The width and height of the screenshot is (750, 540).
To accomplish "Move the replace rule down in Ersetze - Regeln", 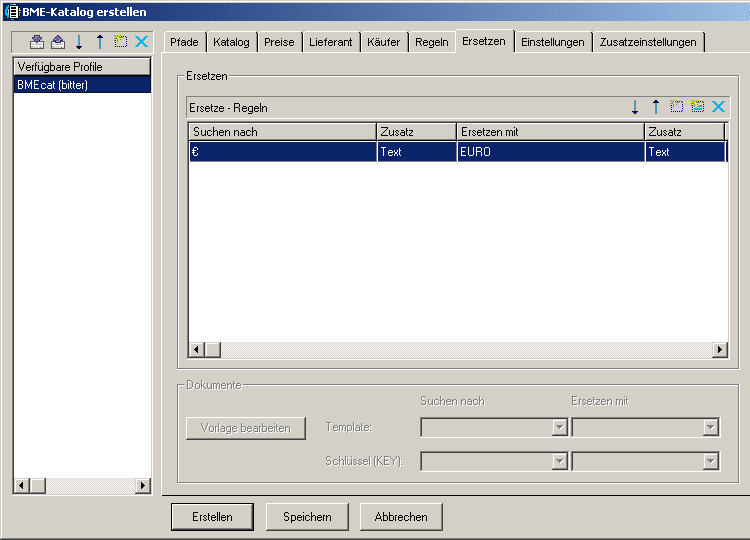I will pyautogui.click(x=635, y=107).
